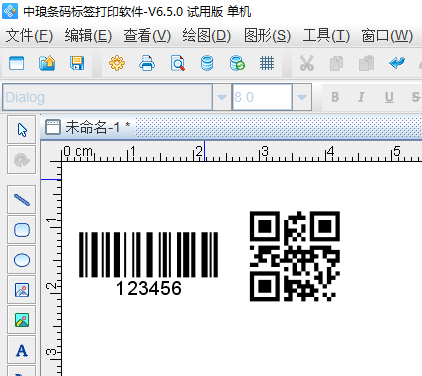422x376 pixels.
Task: Save the document with the floppy icon
Action: coord(77,63)
